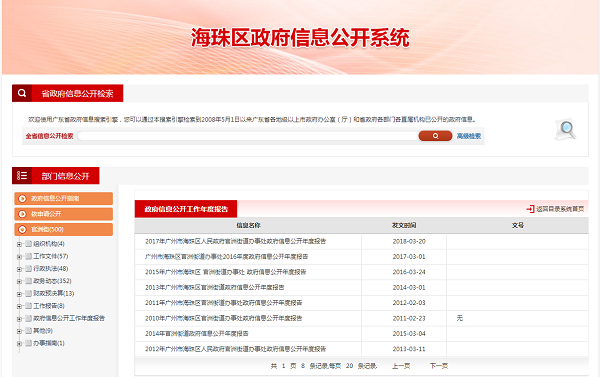This screenshot has height=377, width=600.
Task: Click the circle icon on 政府信息公开指南 button
Action: click(22, 199)
